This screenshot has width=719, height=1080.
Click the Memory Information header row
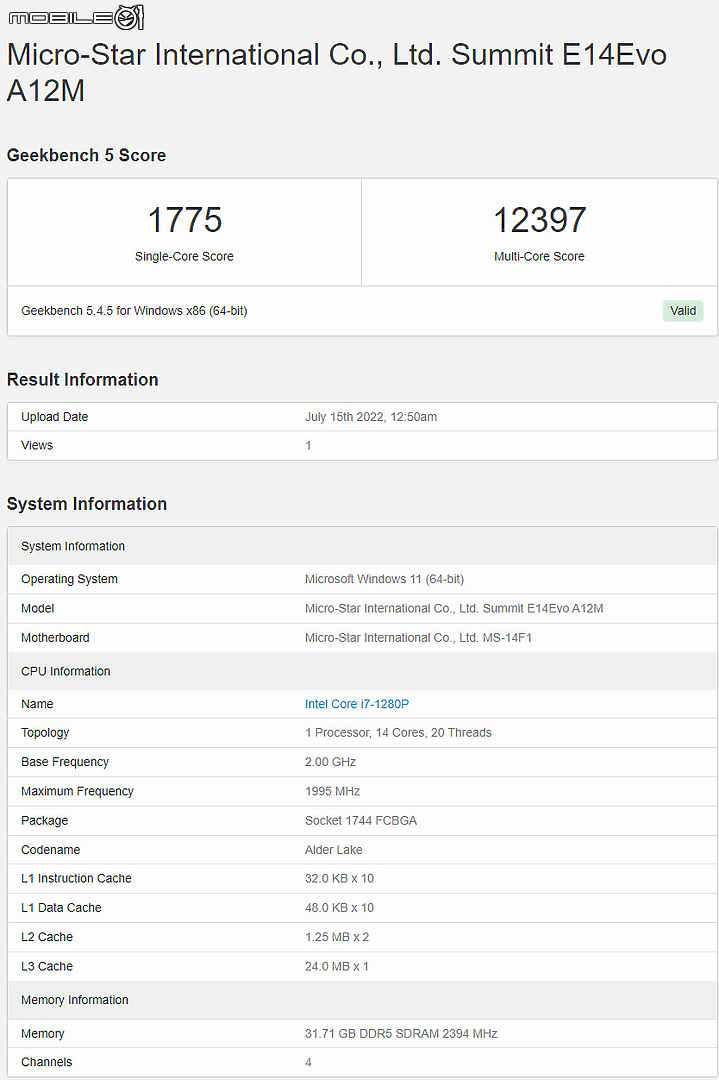click(x=362, y=1000)
